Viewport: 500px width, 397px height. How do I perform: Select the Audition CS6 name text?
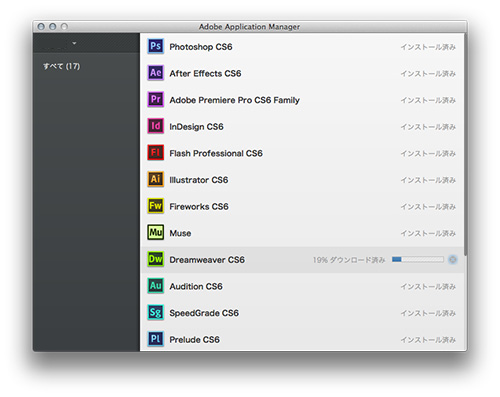point(196,286)
